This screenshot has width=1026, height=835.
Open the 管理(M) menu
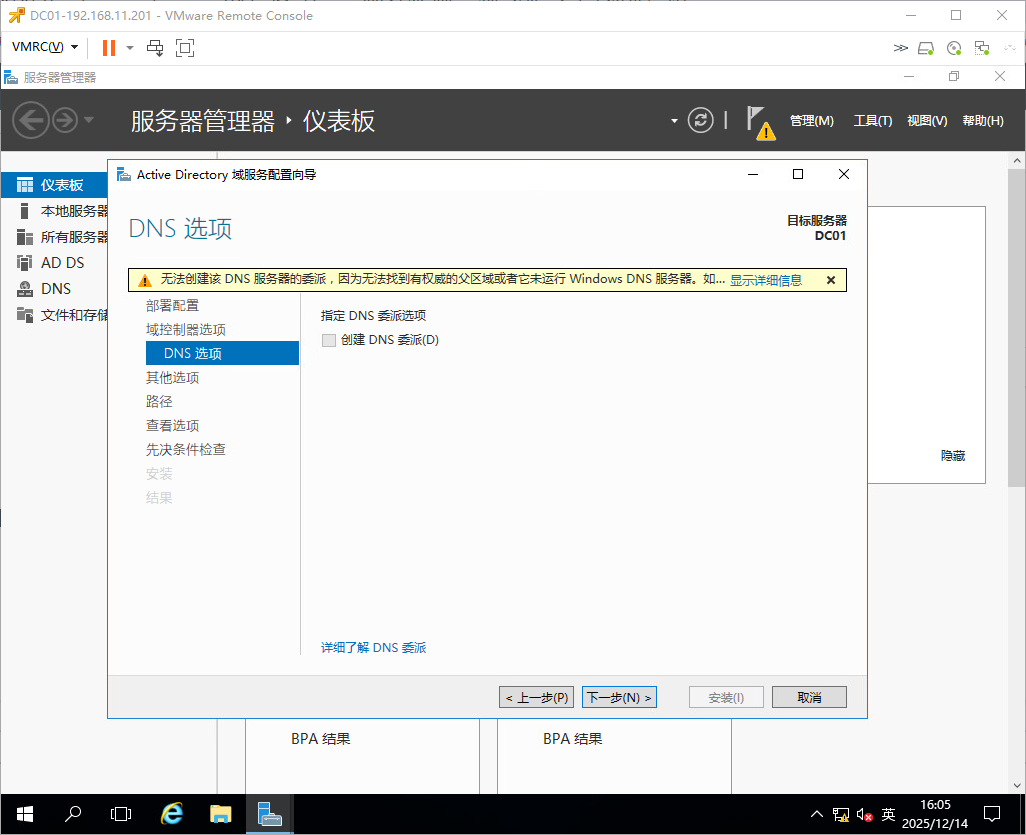(x=811, y=120)
